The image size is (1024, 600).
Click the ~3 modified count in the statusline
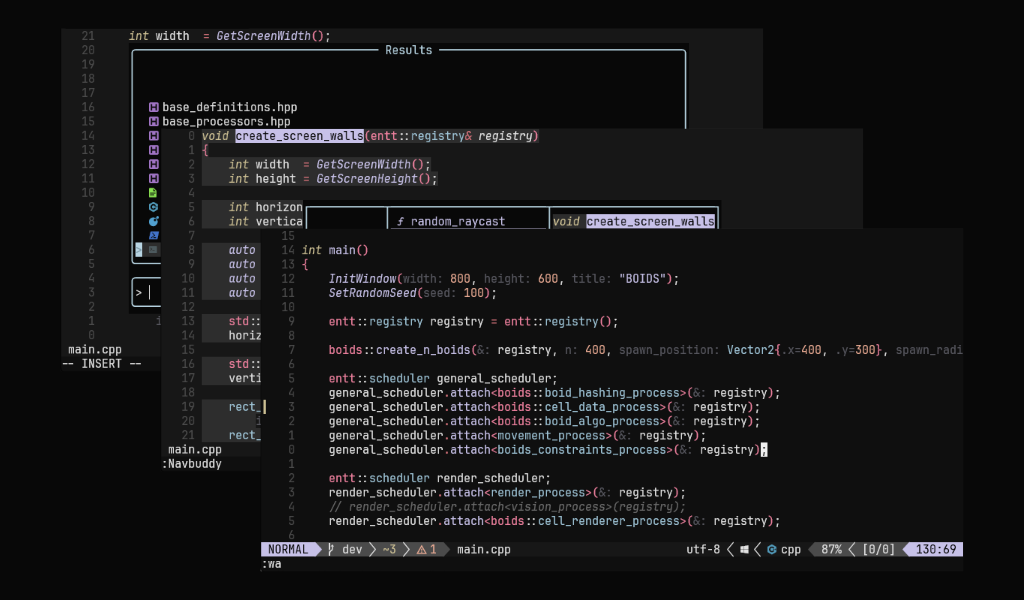[x=389, y=550]
